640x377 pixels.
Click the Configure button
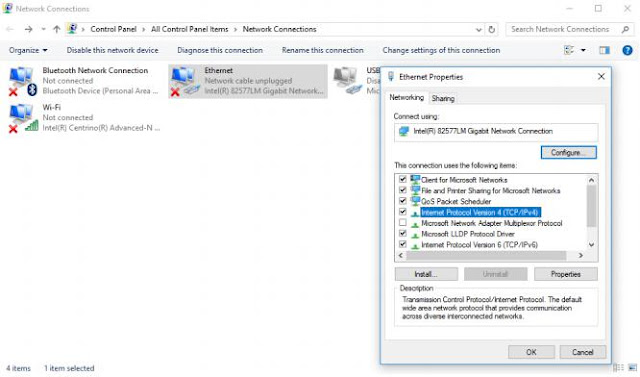coord(569,153)
